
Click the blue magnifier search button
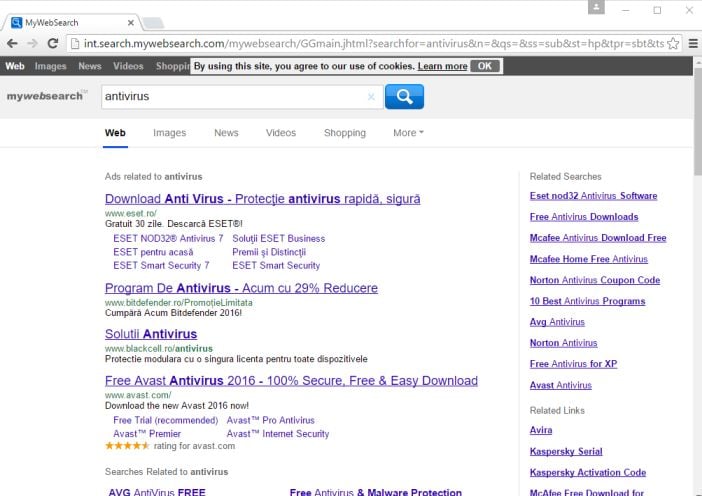point(404,97)
